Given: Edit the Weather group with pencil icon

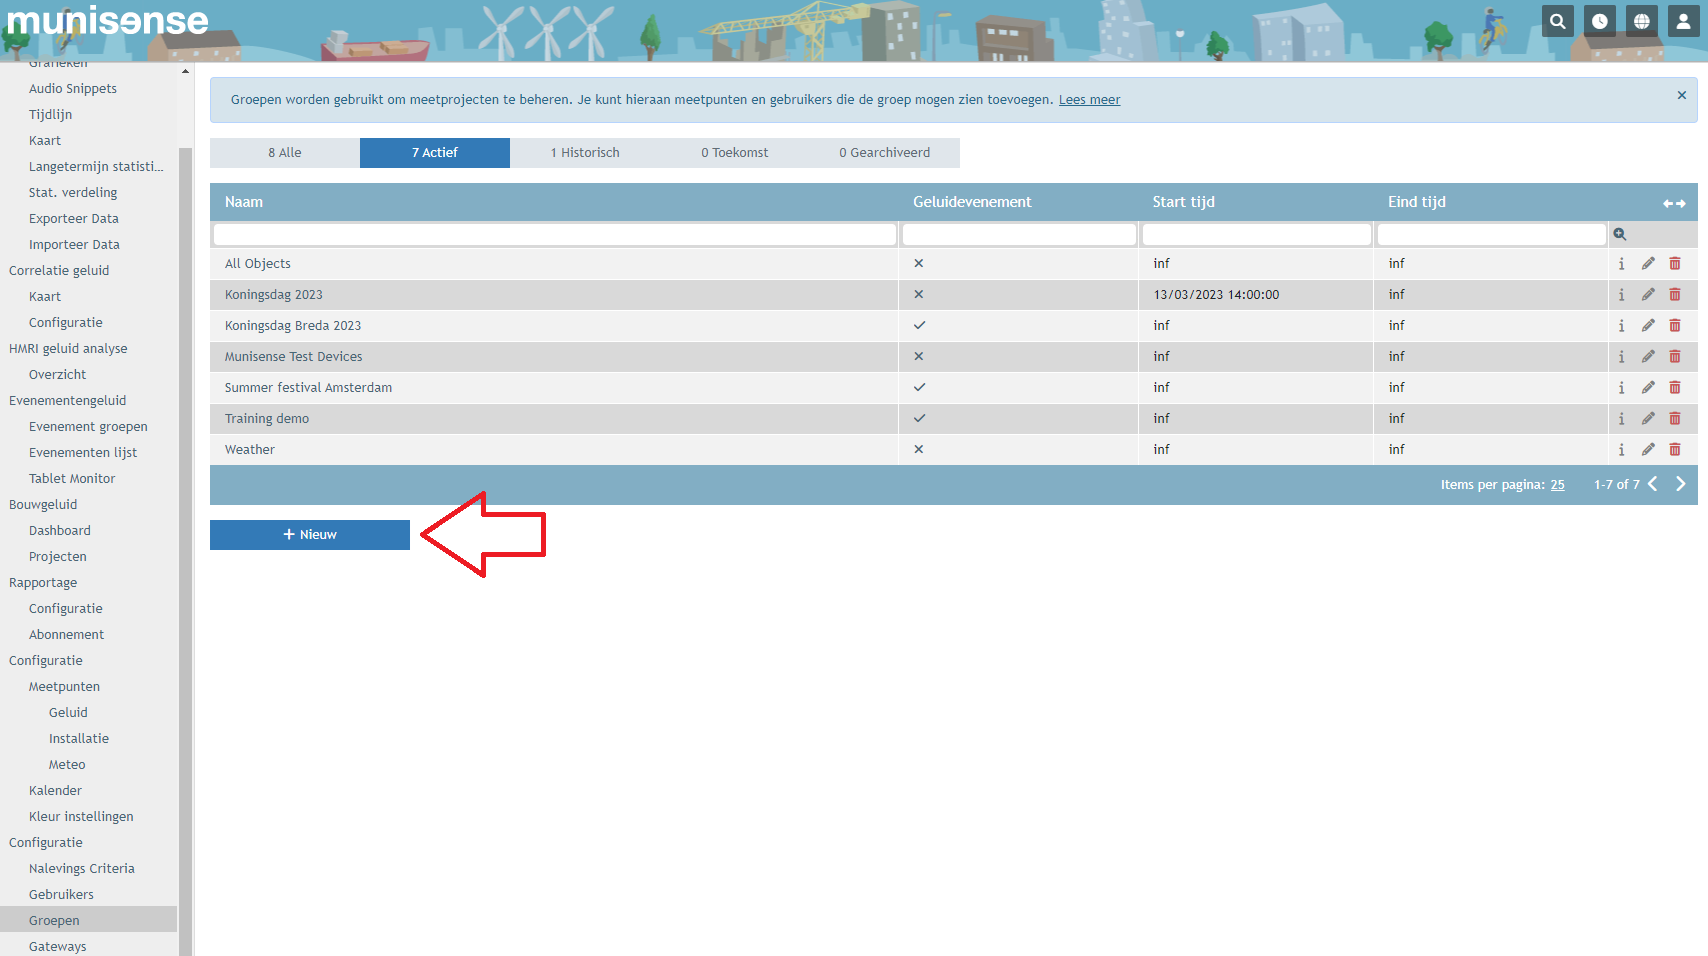Looking at the screenshot, I should [x=1648, y=450].
